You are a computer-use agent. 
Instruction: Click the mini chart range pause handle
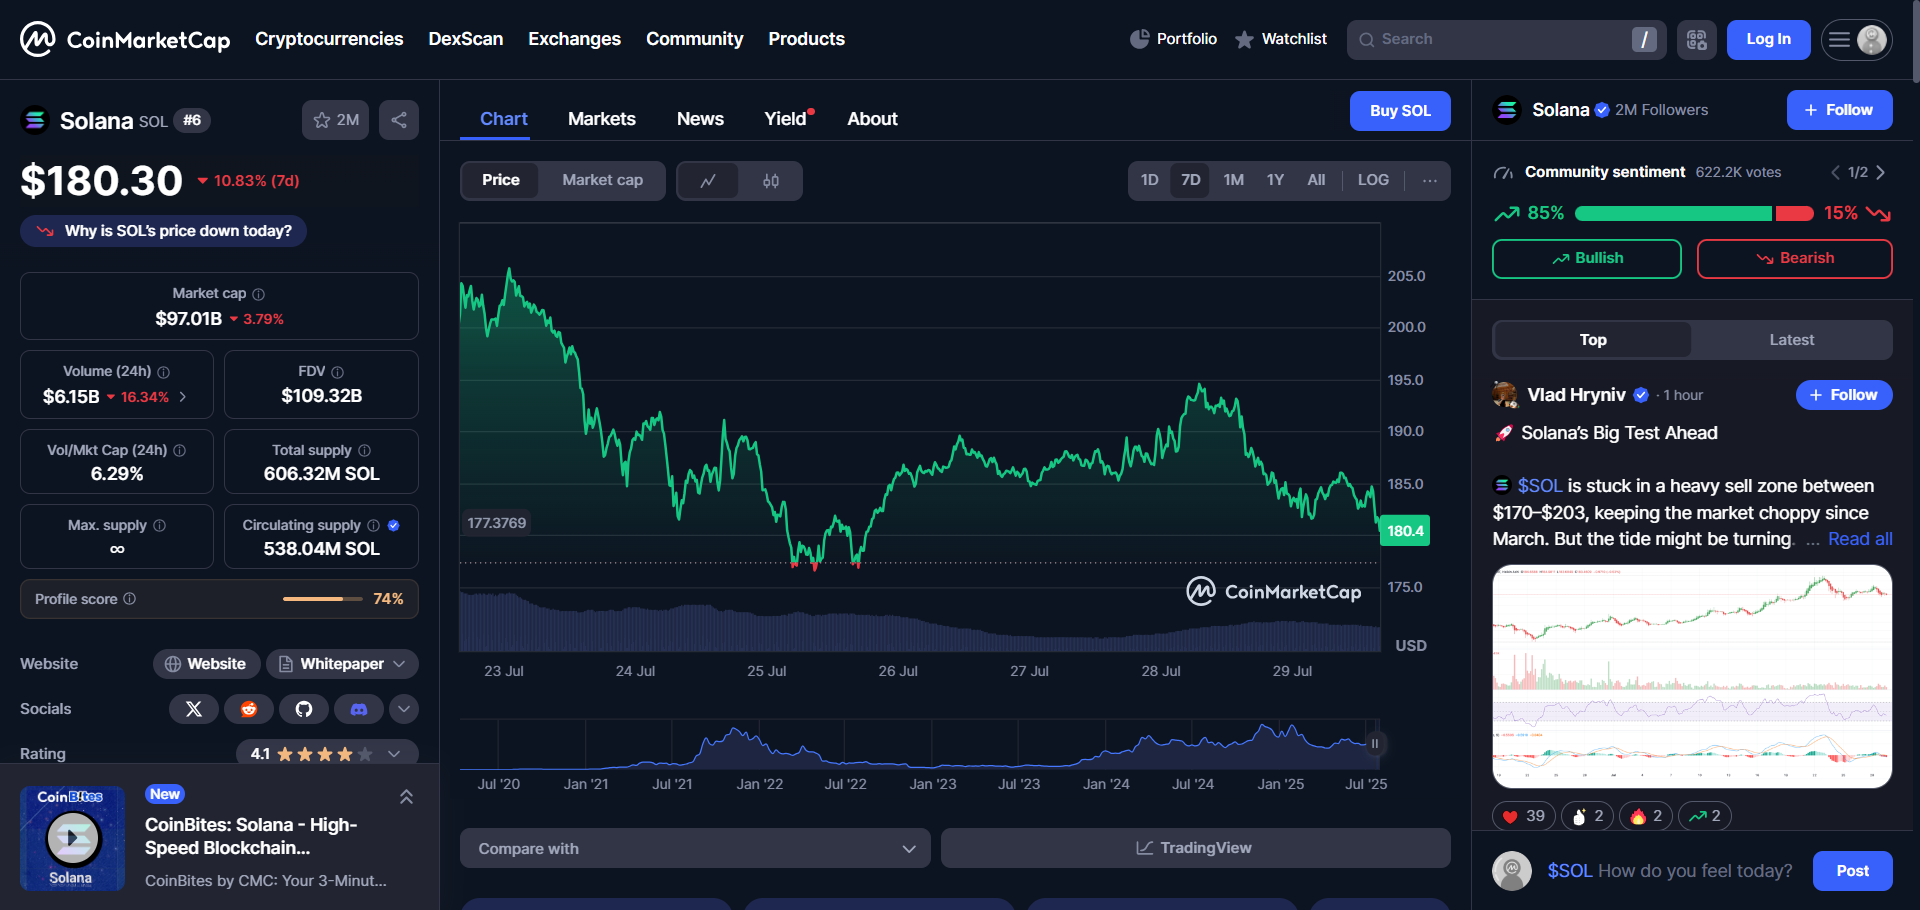1375,743
